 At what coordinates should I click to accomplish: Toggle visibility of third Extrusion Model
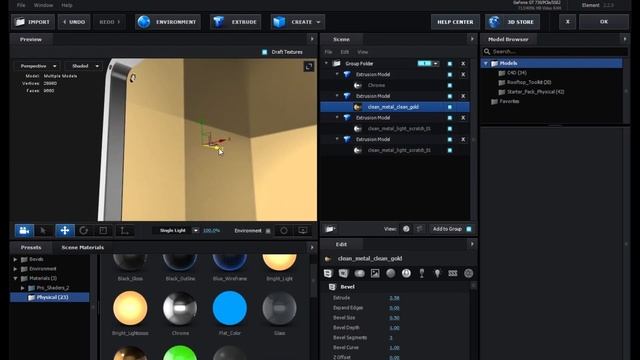[x=450, y=118]
